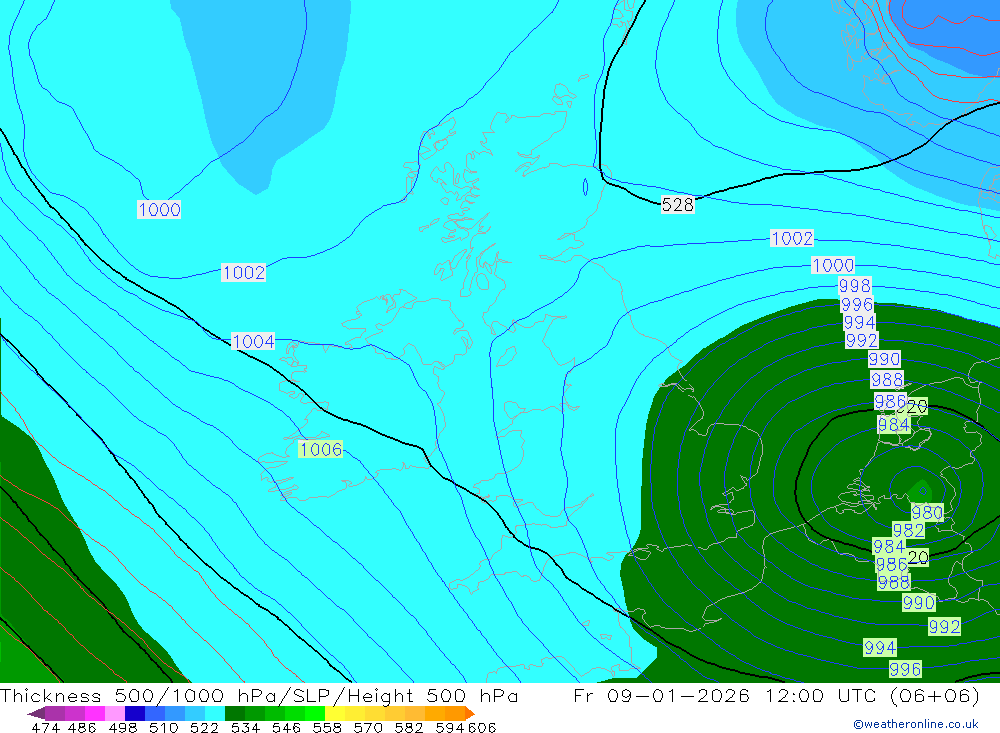The height and width of the screenshot is (733, 1000).
Task: Click the 1002 isobar label over the North Sea
Action: [x=792, y=238]
